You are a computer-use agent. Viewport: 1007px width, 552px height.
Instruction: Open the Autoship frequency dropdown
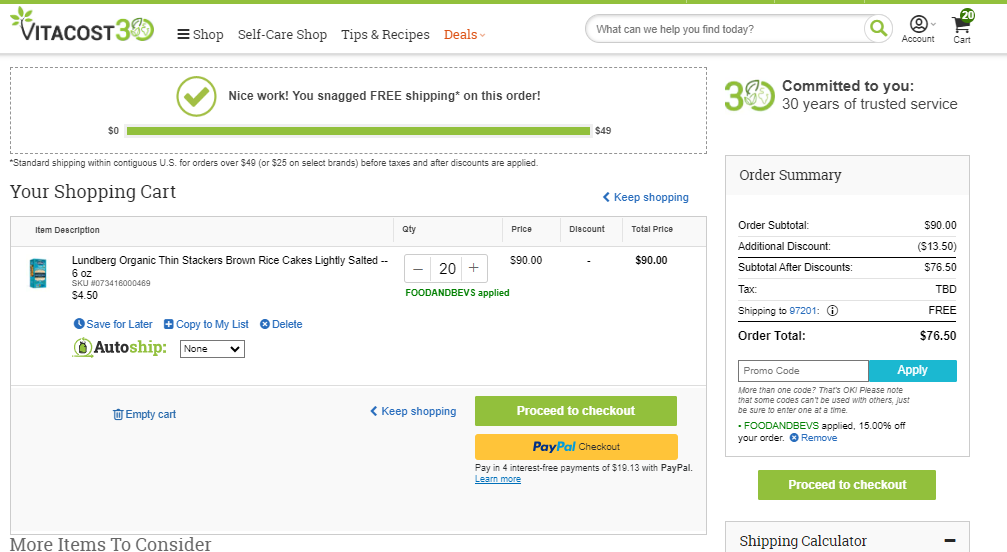pos(212,349)
